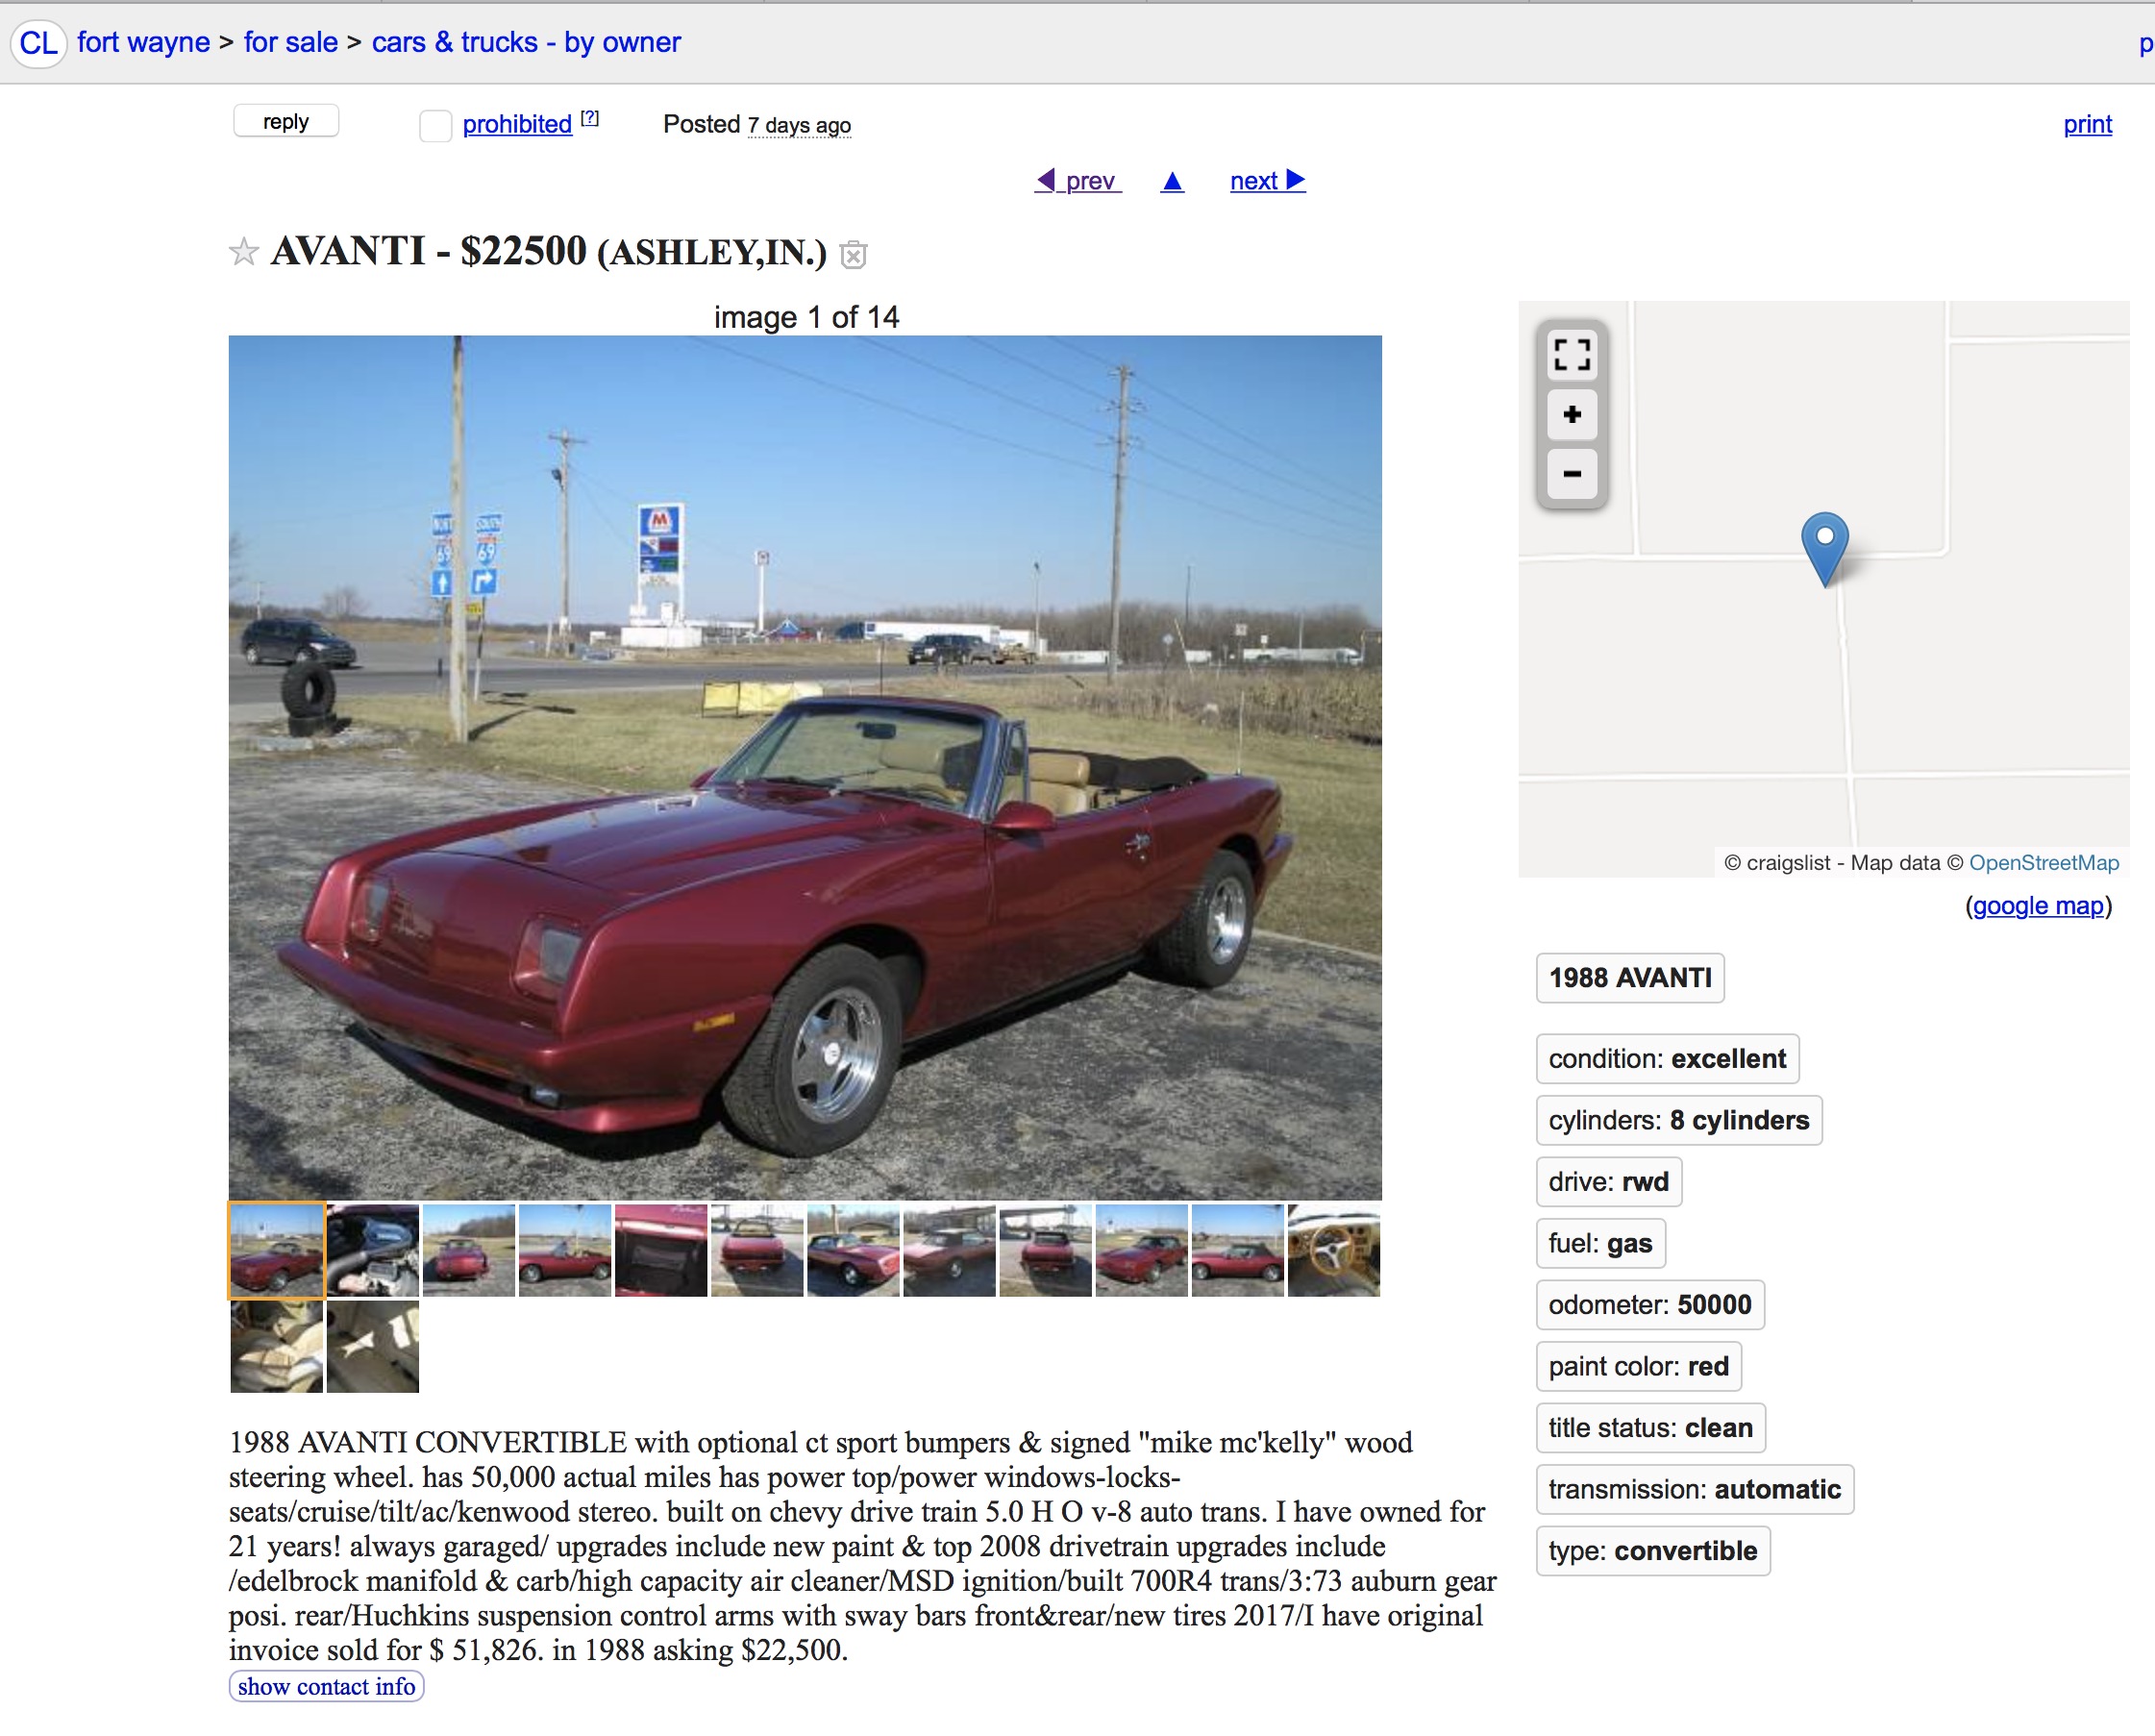Open the google map link
Viewport: 2155px width, 1736px height.
2038,905
